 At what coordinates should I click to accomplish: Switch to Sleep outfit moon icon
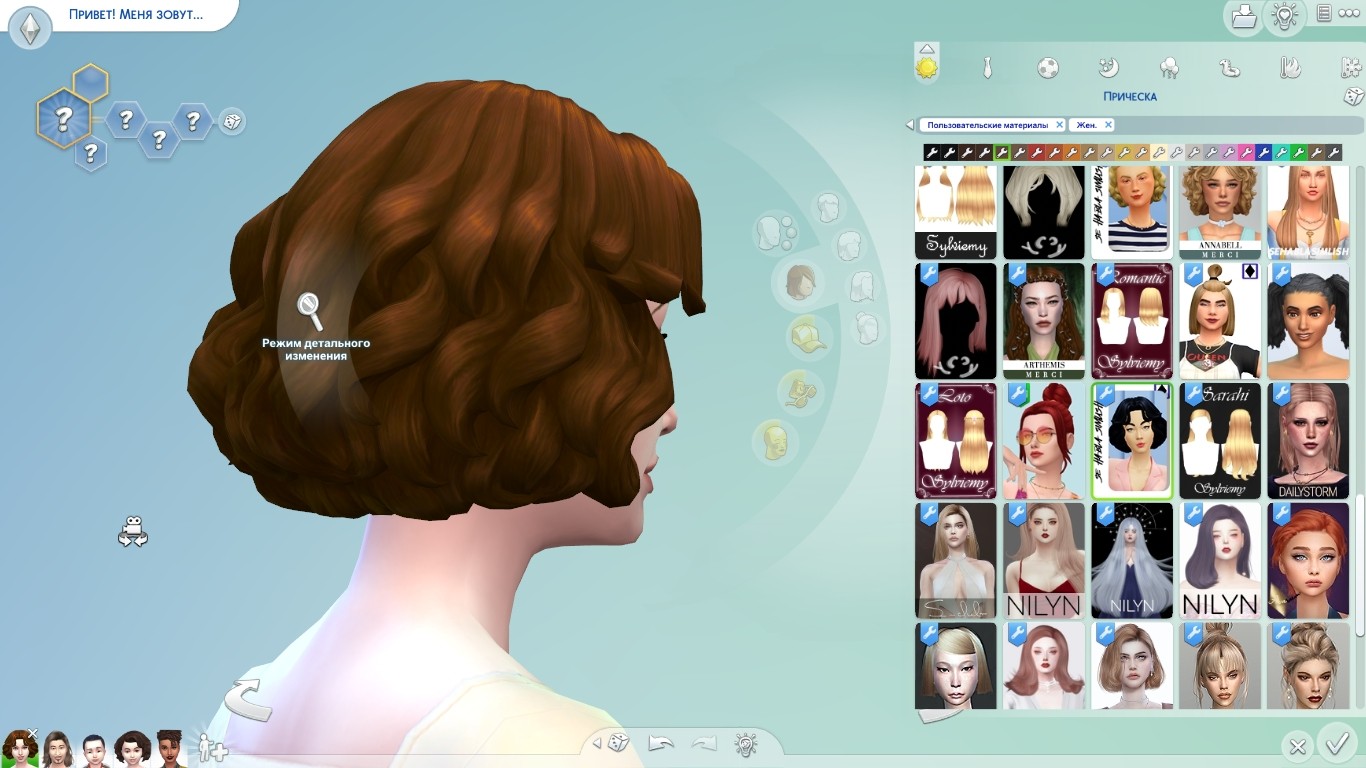coord(1108,68)
